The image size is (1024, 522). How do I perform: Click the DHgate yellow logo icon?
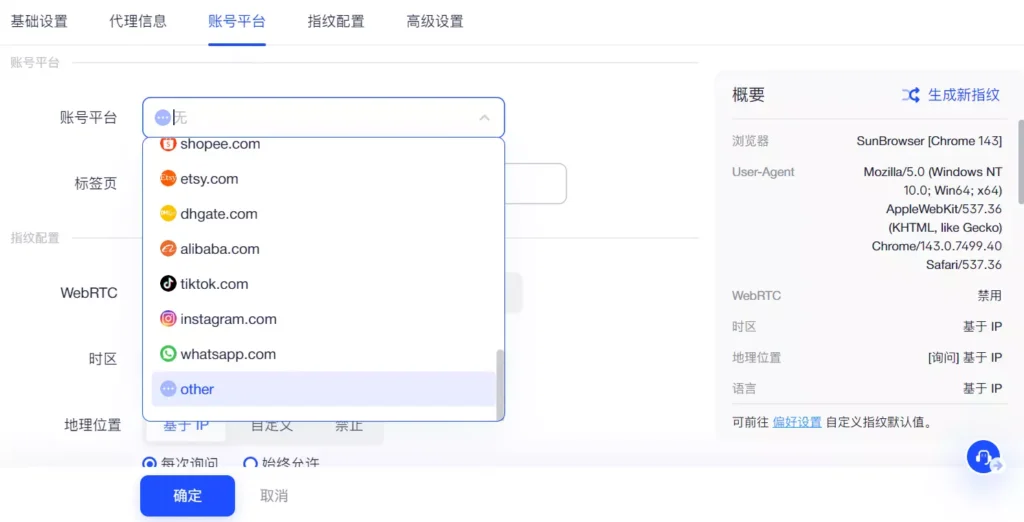click(x=168, y=214)
